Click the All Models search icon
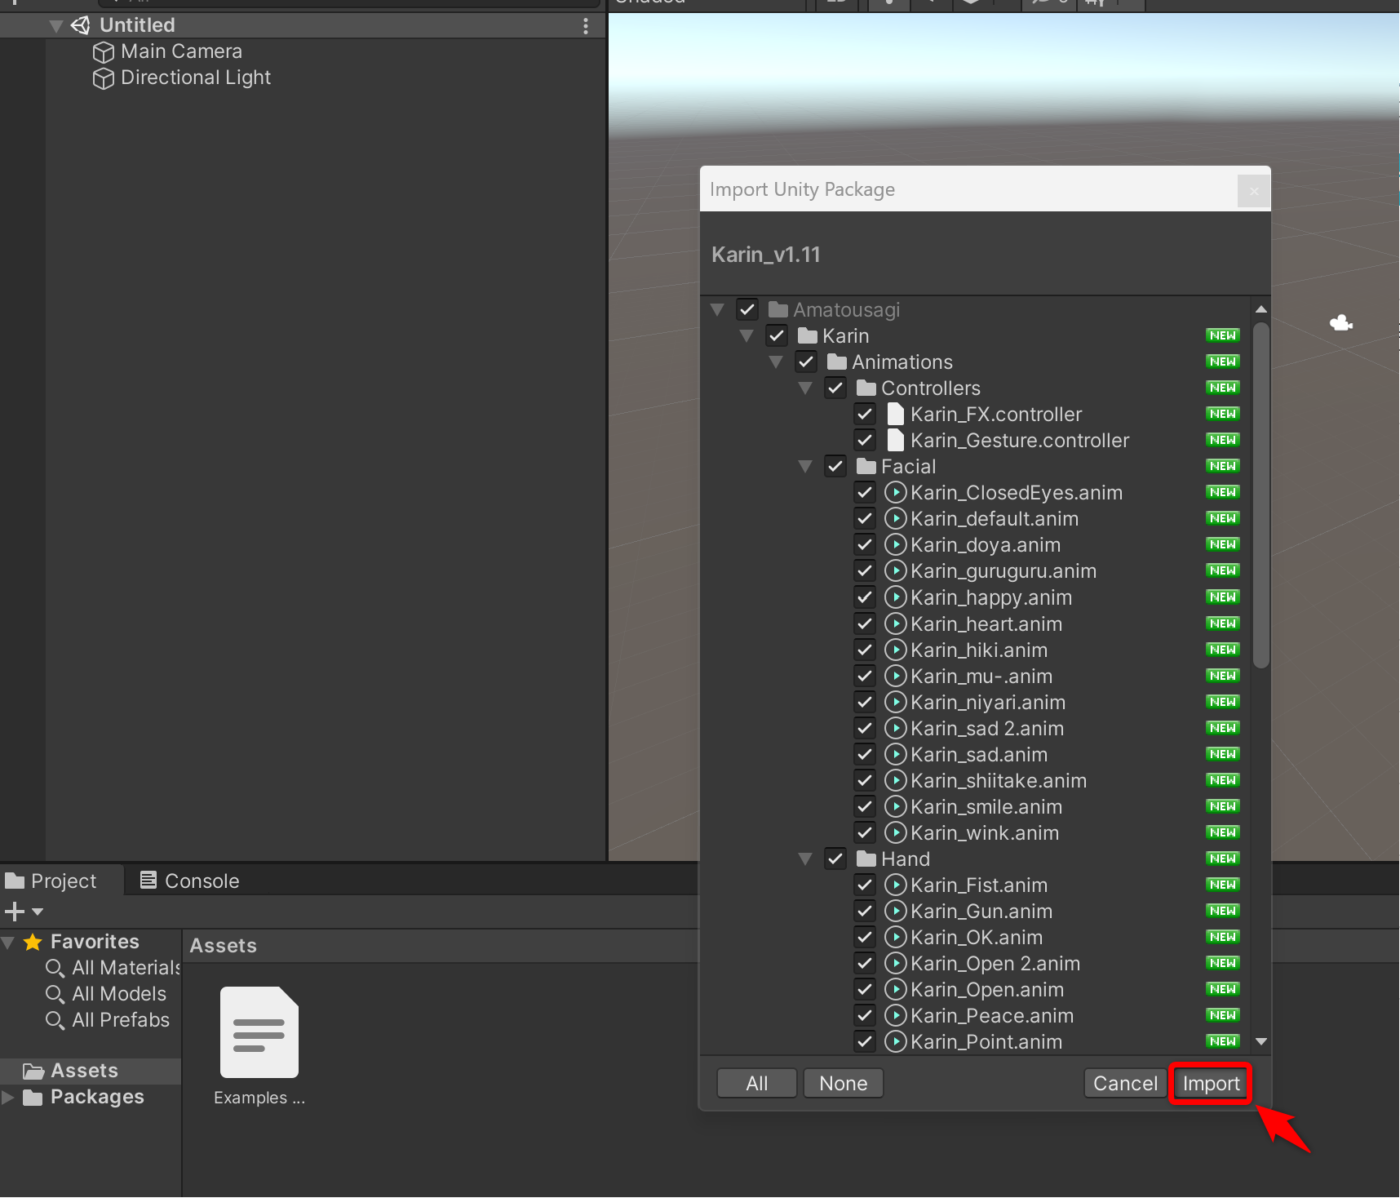Screen dimensions: 1400x1198 (55, 994)
